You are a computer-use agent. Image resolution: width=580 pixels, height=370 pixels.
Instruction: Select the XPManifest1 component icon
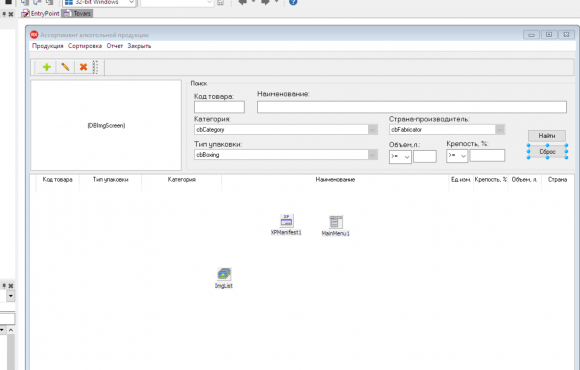click(x=286, y=221)
